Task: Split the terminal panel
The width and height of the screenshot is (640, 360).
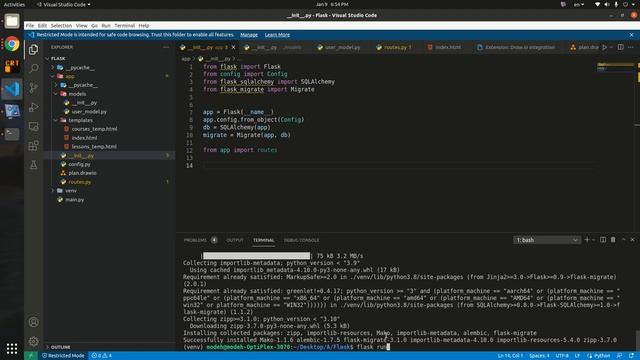Action: (603, 240)
